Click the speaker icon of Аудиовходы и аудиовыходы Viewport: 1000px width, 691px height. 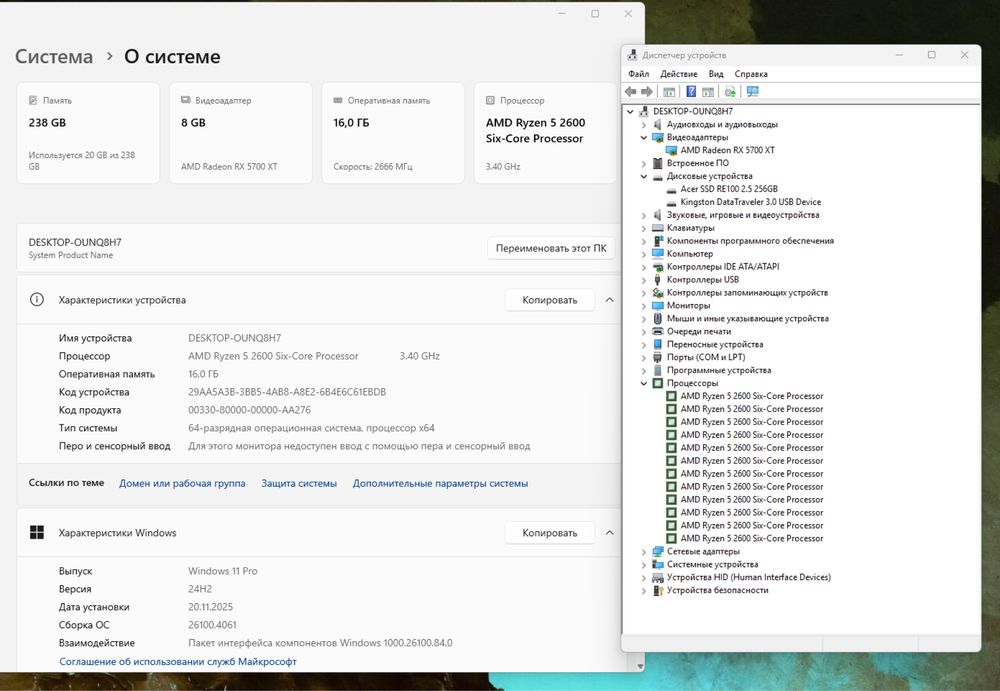click(658, 124)
